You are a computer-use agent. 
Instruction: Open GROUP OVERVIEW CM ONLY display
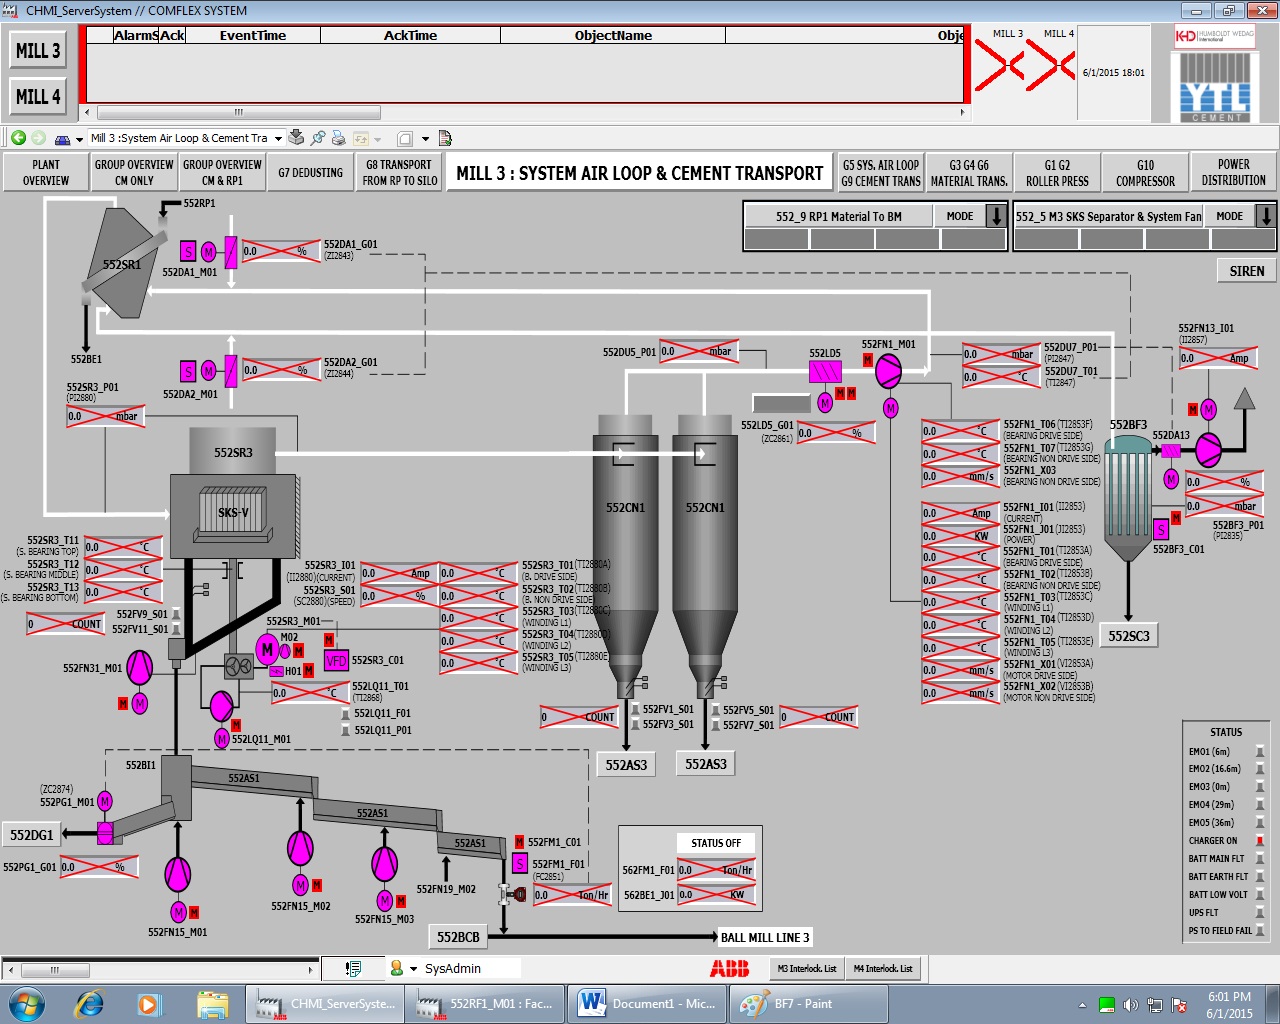134,173
